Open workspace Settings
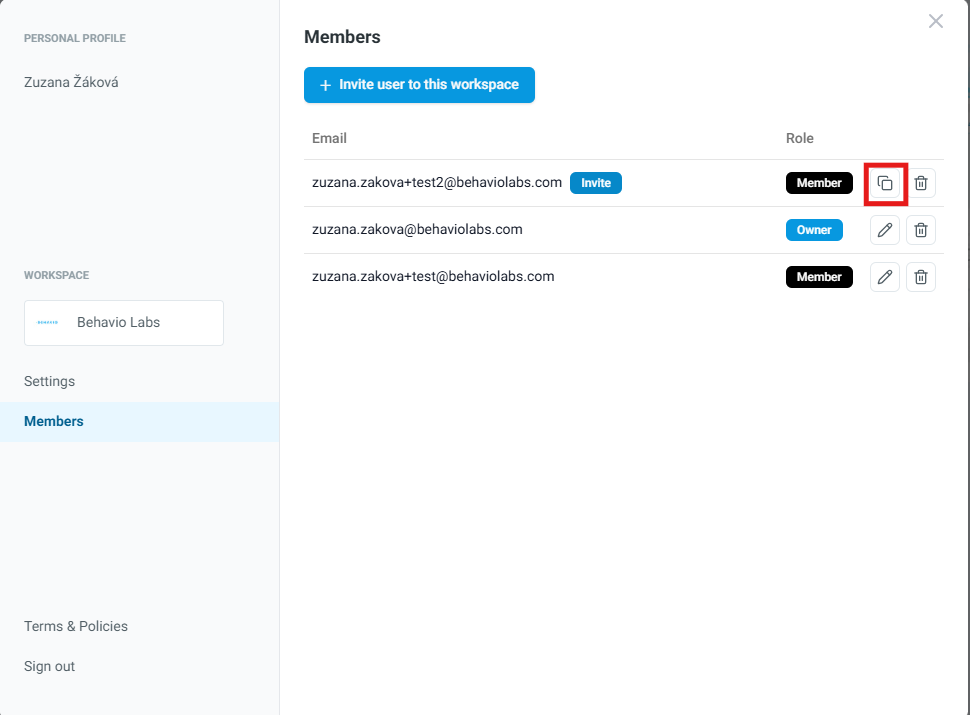The image size is (970, 715). click(49, 381)
